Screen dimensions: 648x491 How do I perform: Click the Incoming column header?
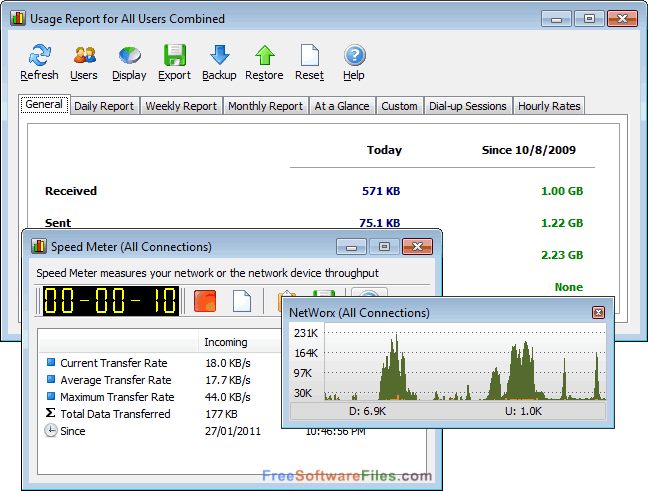click(226, 342)
